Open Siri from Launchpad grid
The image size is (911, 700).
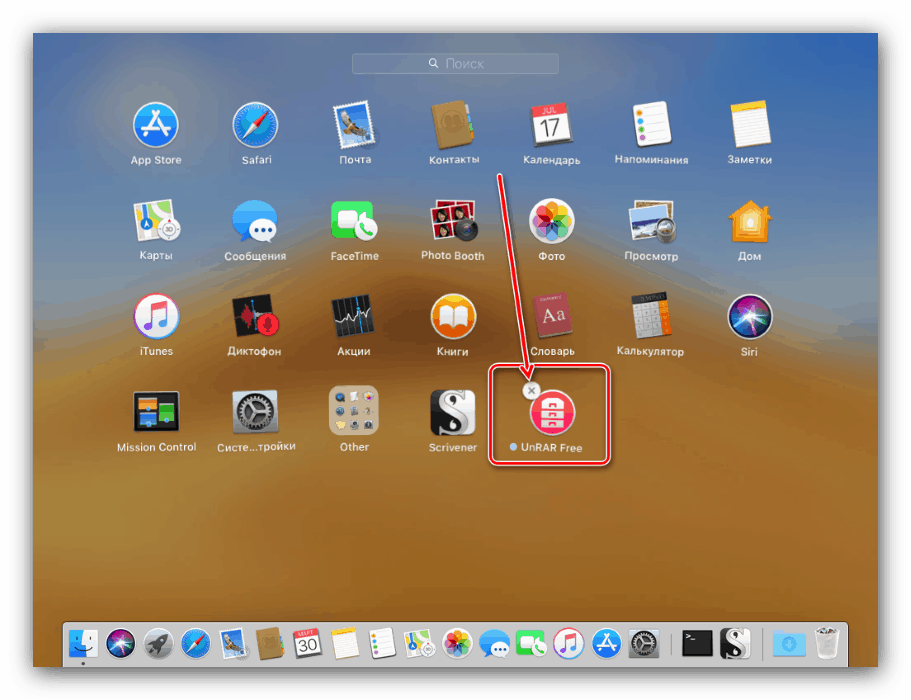click(x=750, y=317)
